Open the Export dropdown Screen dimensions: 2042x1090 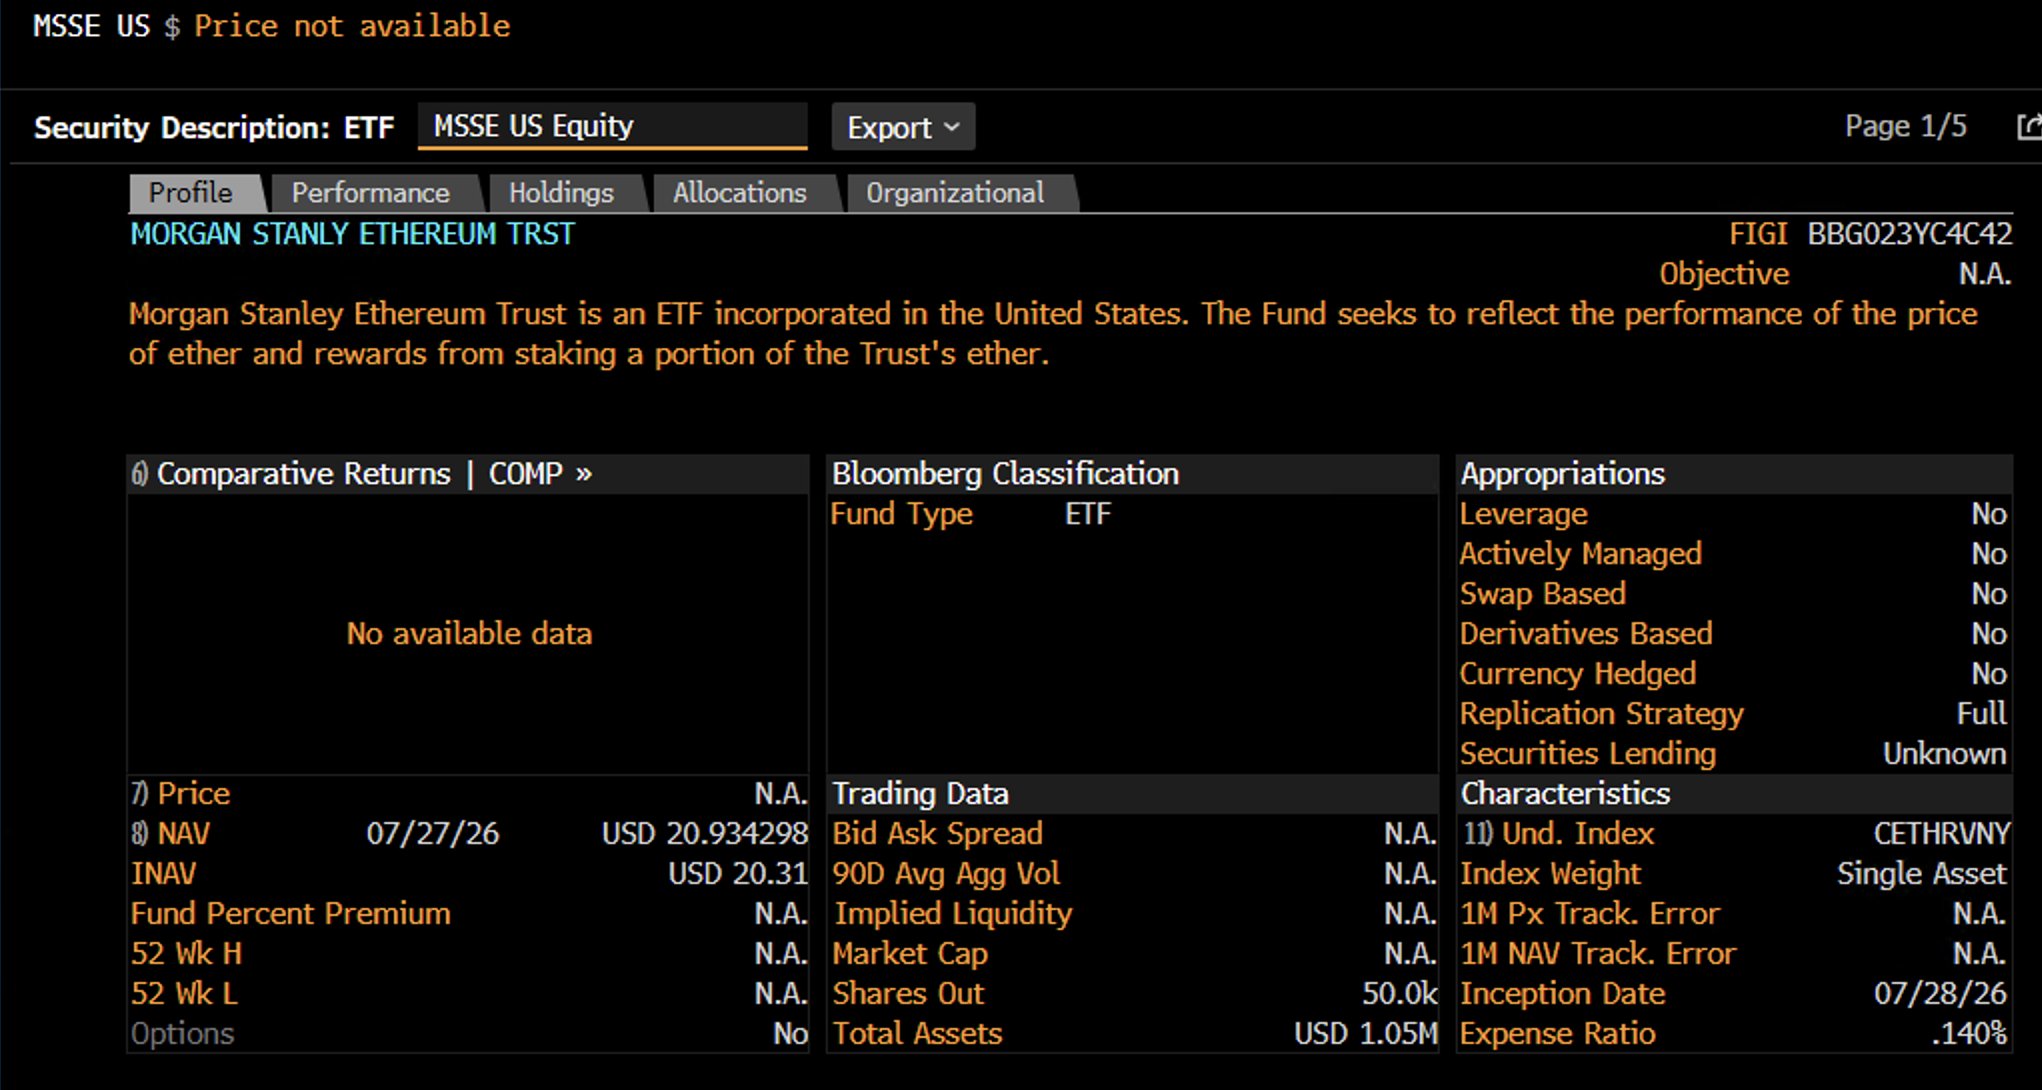point(903,127)
